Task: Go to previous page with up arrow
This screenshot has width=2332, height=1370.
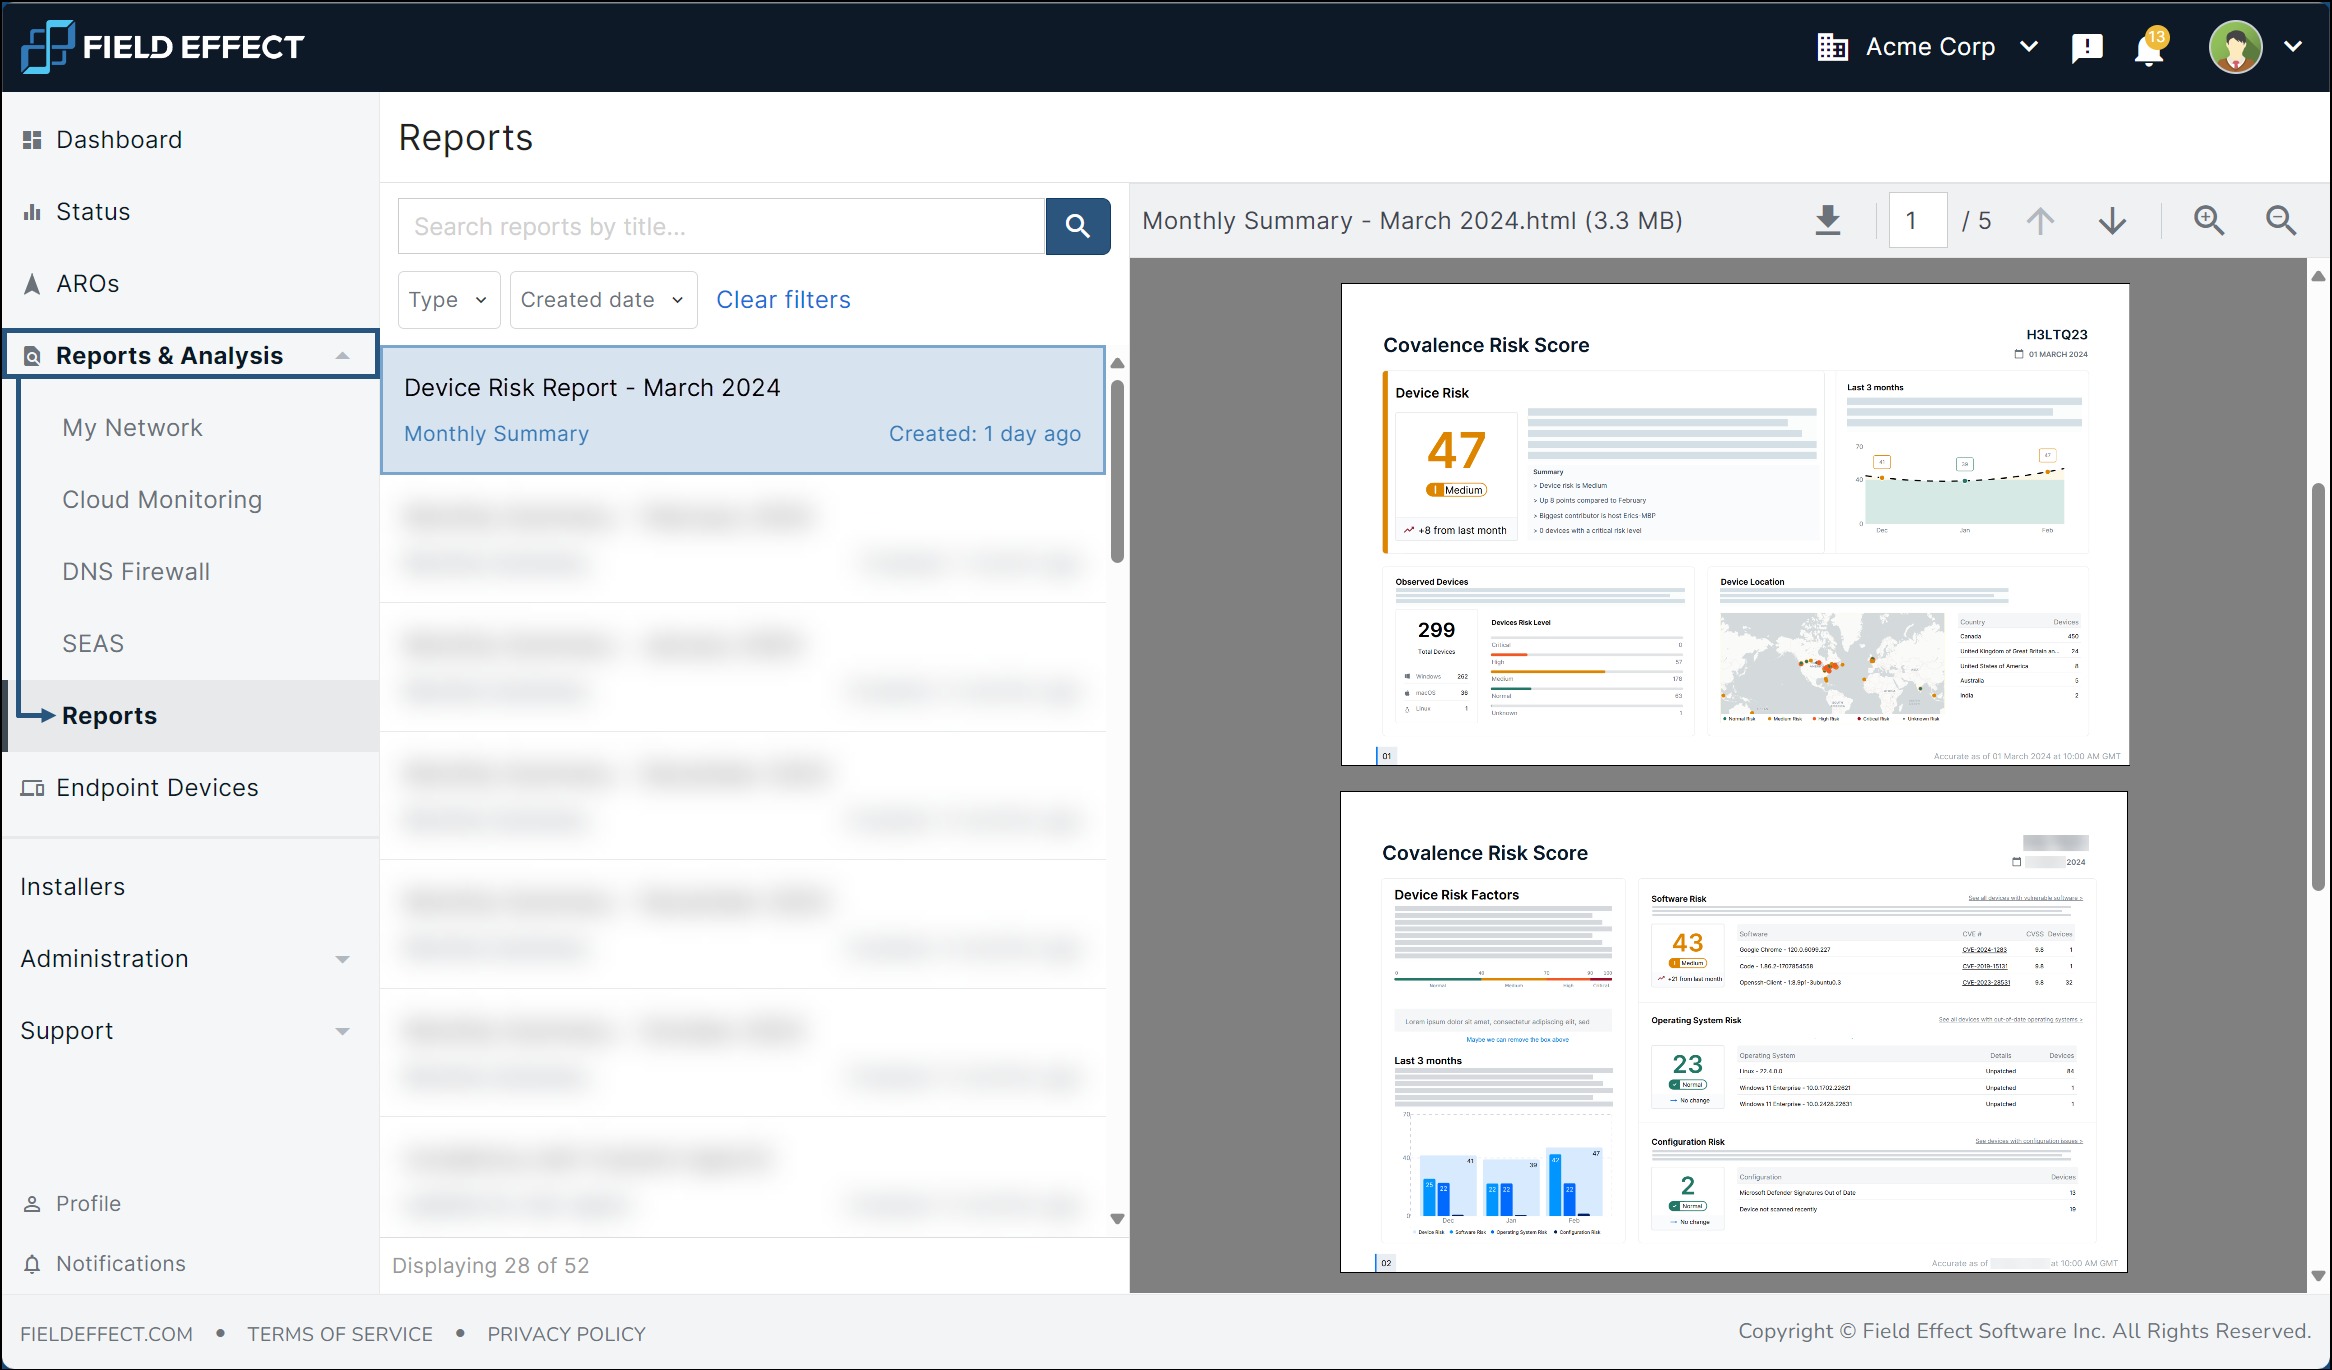Action: click(2040, 220)
